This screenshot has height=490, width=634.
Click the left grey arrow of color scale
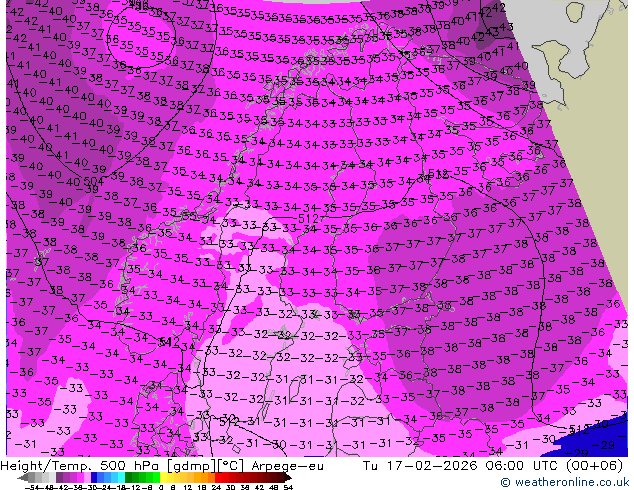pyautogui.click(x=23, y=478)
